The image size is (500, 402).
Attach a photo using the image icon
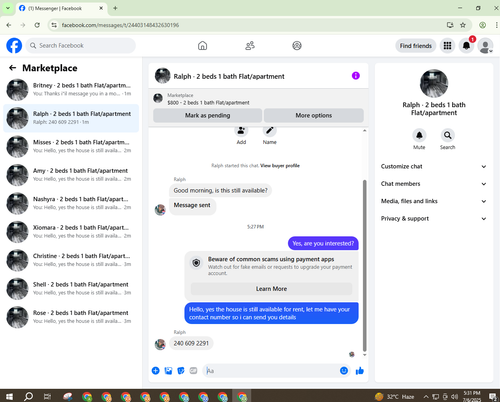[168, 371]
